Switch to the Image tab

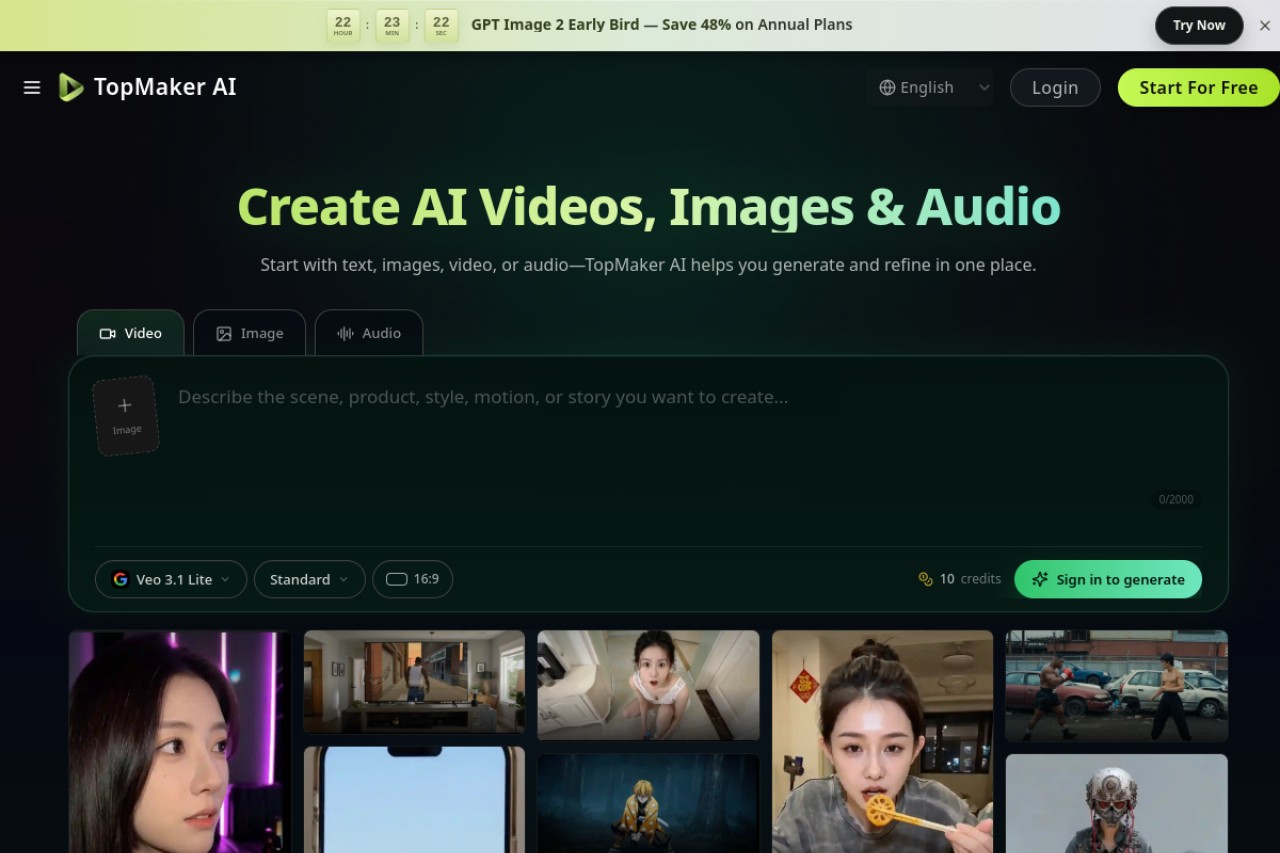point(250,333)
